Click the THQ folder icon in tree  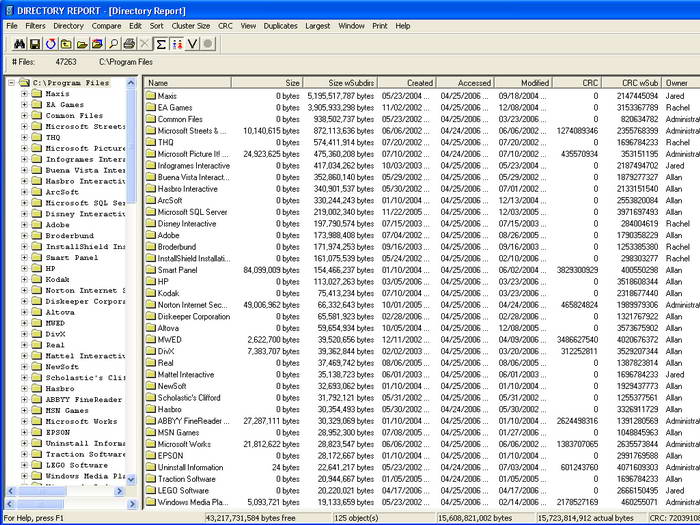(x=37, y=137)
